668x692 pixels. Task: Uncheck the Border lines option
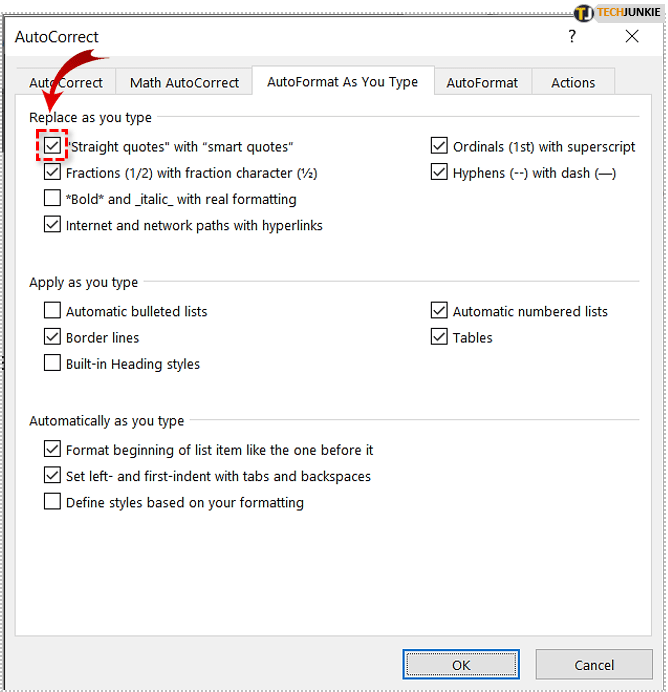pos(53,338)
